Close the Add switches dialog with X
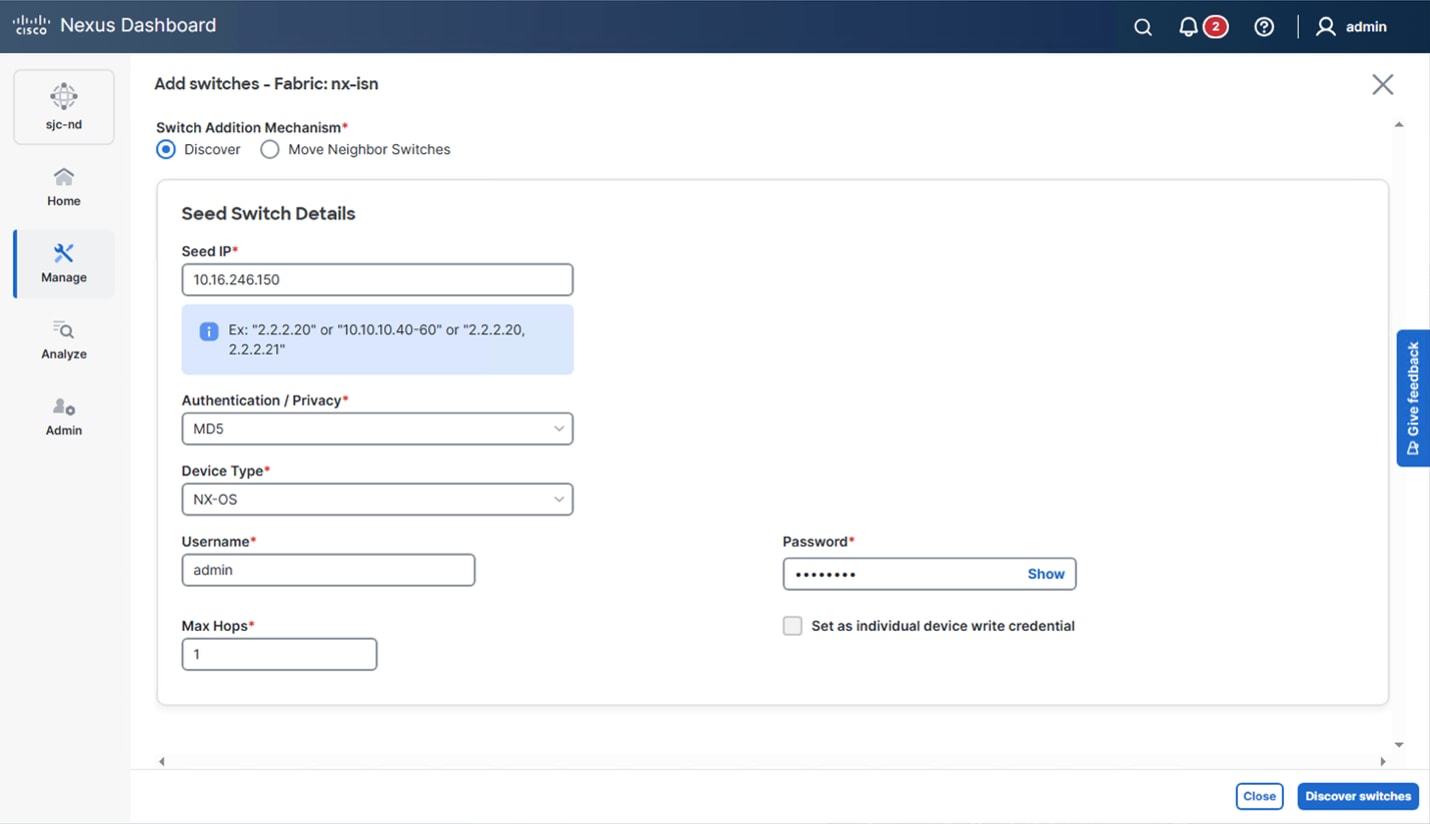Image resolution: width=1430 pixels, height=824 pixels. pos(1383,84)
